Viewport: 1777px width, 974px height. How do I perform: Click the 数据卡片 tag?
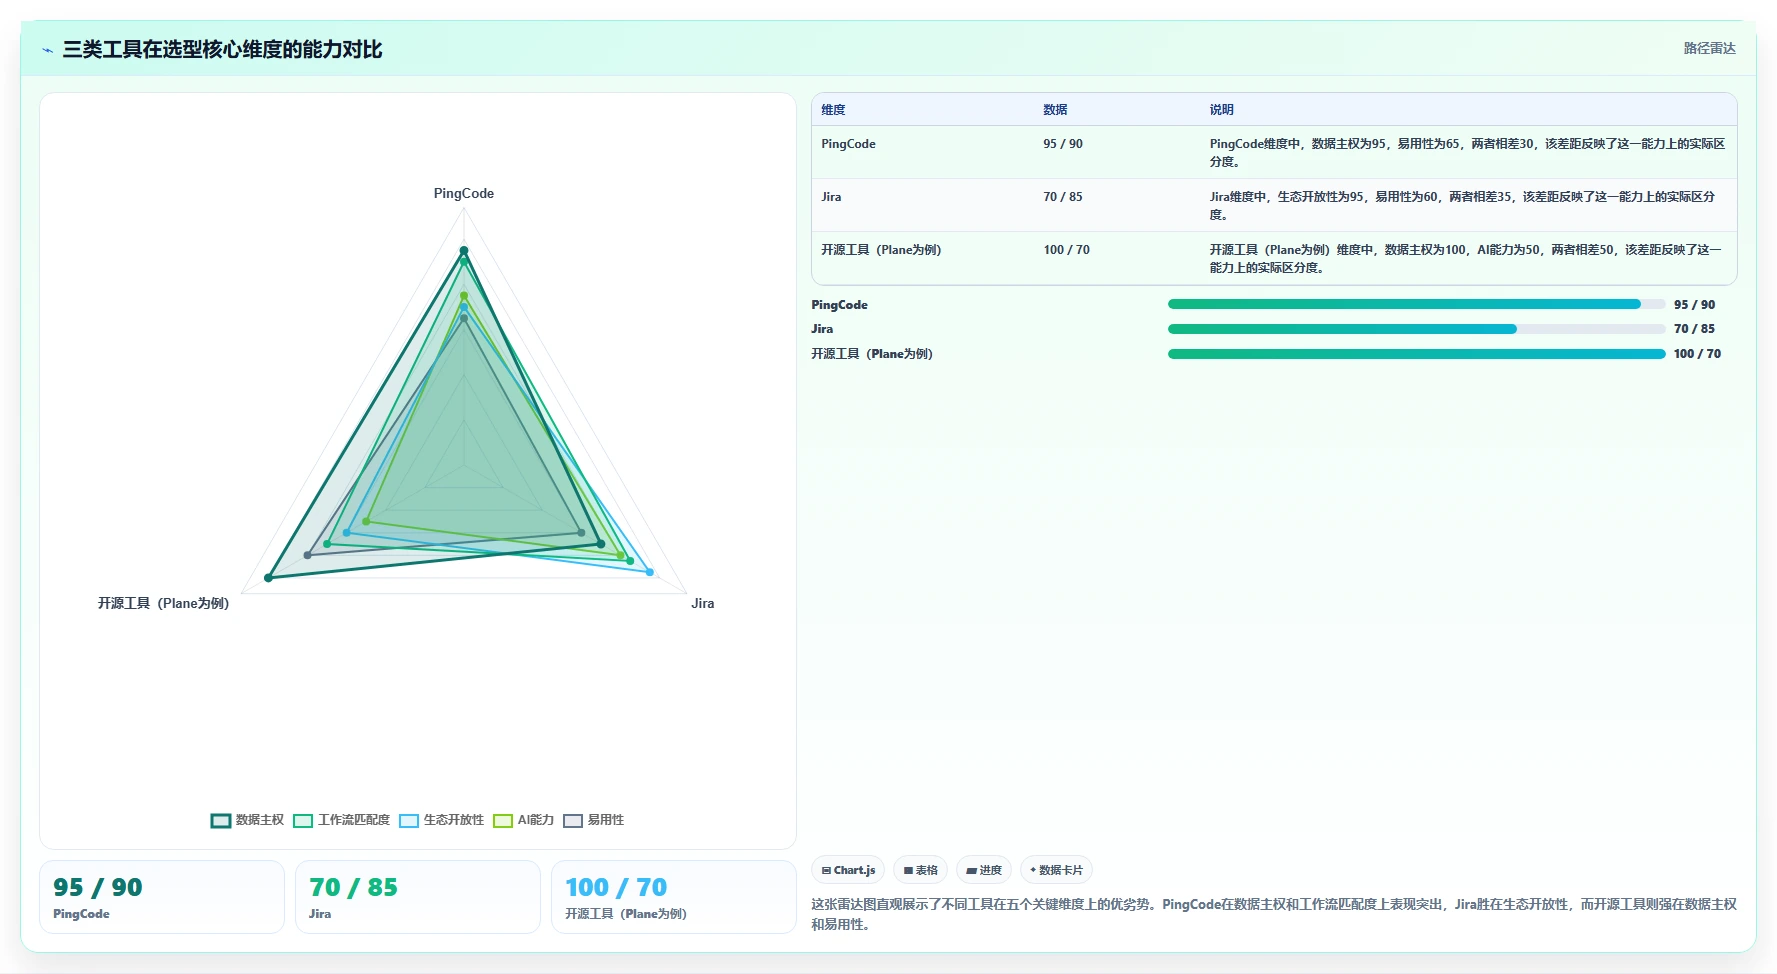point(1056,870)
